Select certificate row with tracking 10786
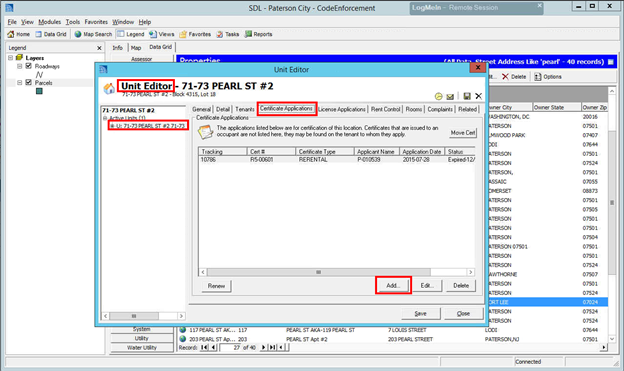624x371 pixels. coord(337,159)
